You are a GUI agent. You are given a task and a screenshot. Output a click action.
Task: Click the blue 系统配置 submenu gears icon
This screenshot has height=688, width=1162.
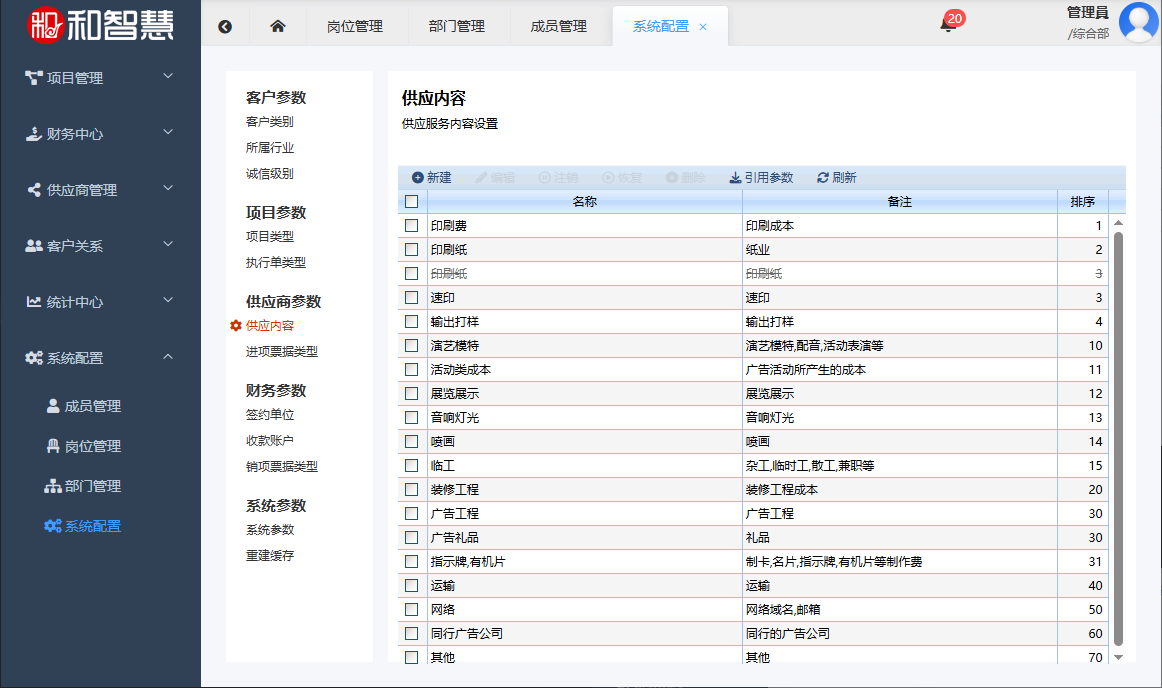[53, 526]
